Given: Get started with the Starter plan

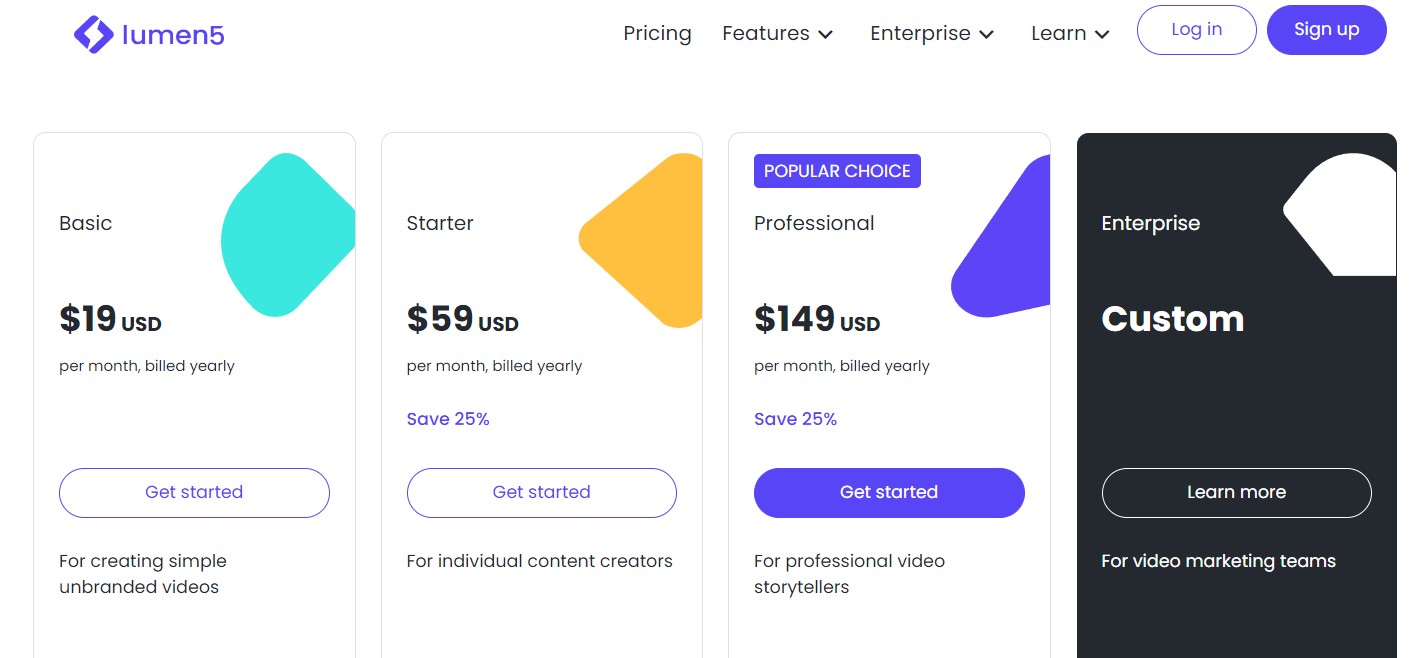Looking at the screenshot, I should coord(541,492).
